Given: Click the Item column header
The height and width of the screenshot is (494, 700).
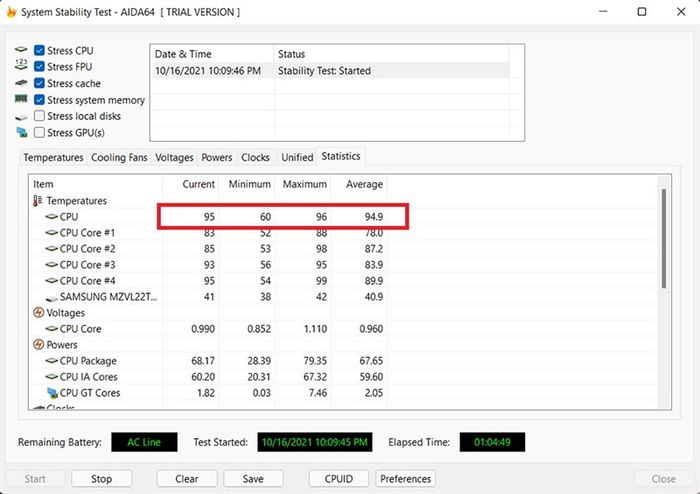Looking at the screenshot, I should (96, 184).
